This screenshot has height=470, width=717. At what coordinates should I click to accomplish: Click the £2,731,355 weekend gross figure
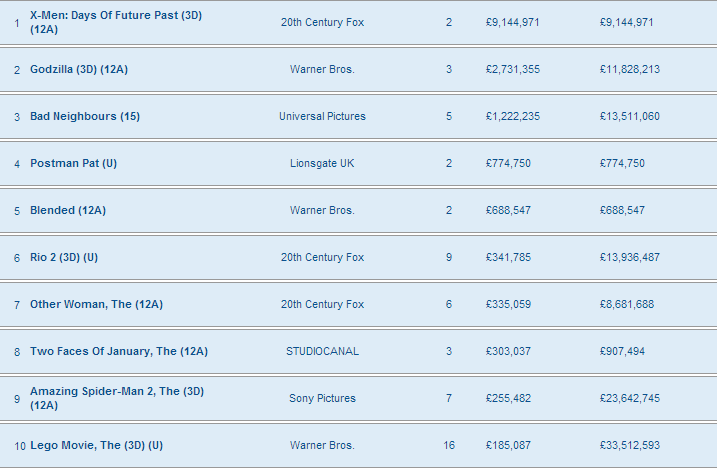pos(513,69)
